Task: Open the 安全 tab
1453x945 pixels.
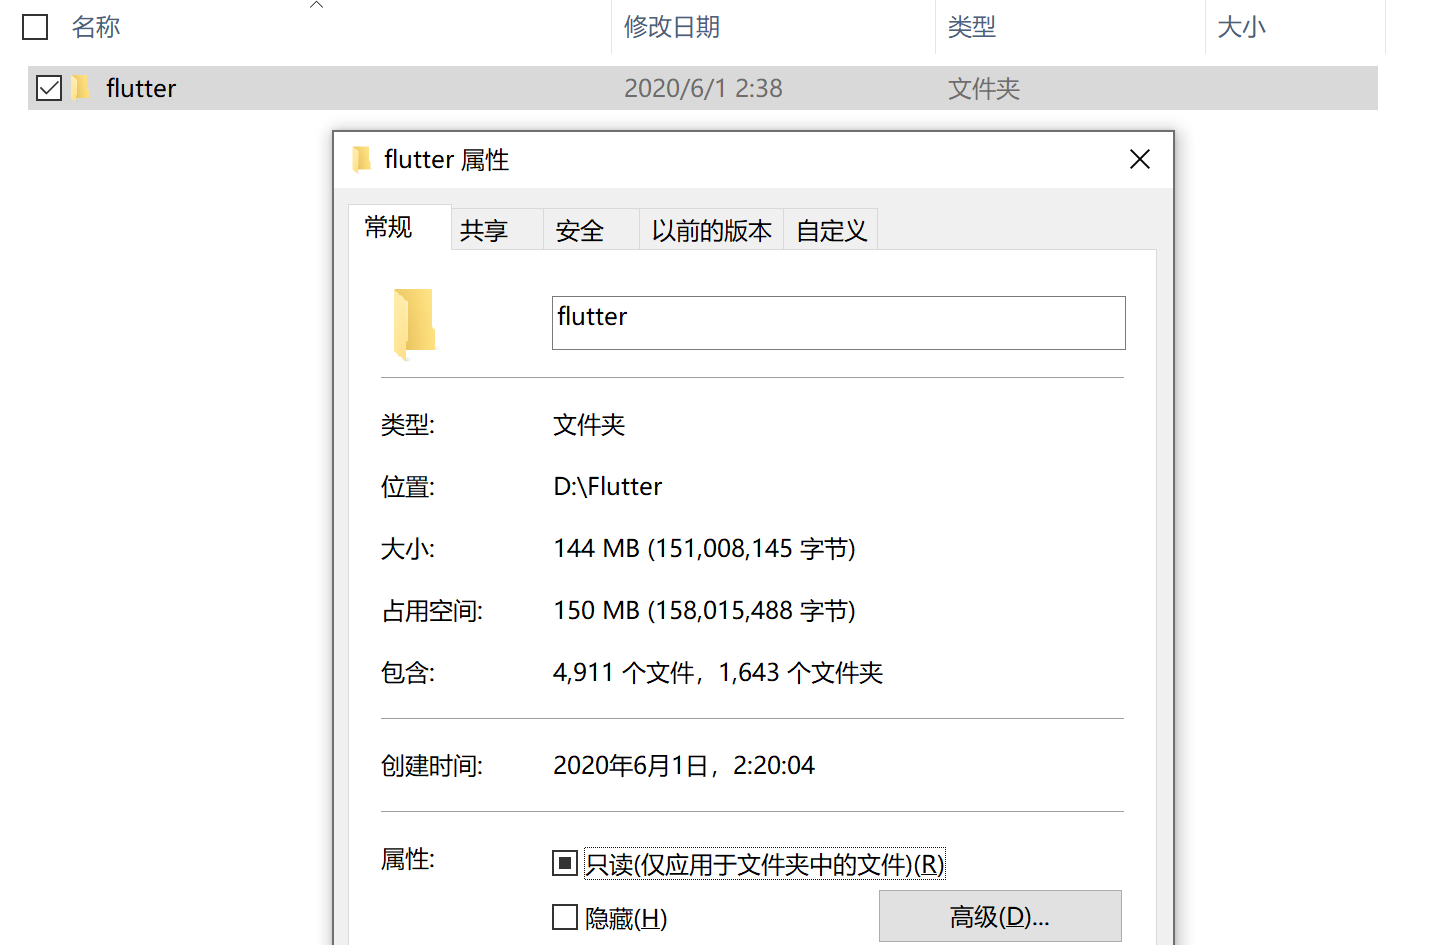Action: [x=590, y=230]
